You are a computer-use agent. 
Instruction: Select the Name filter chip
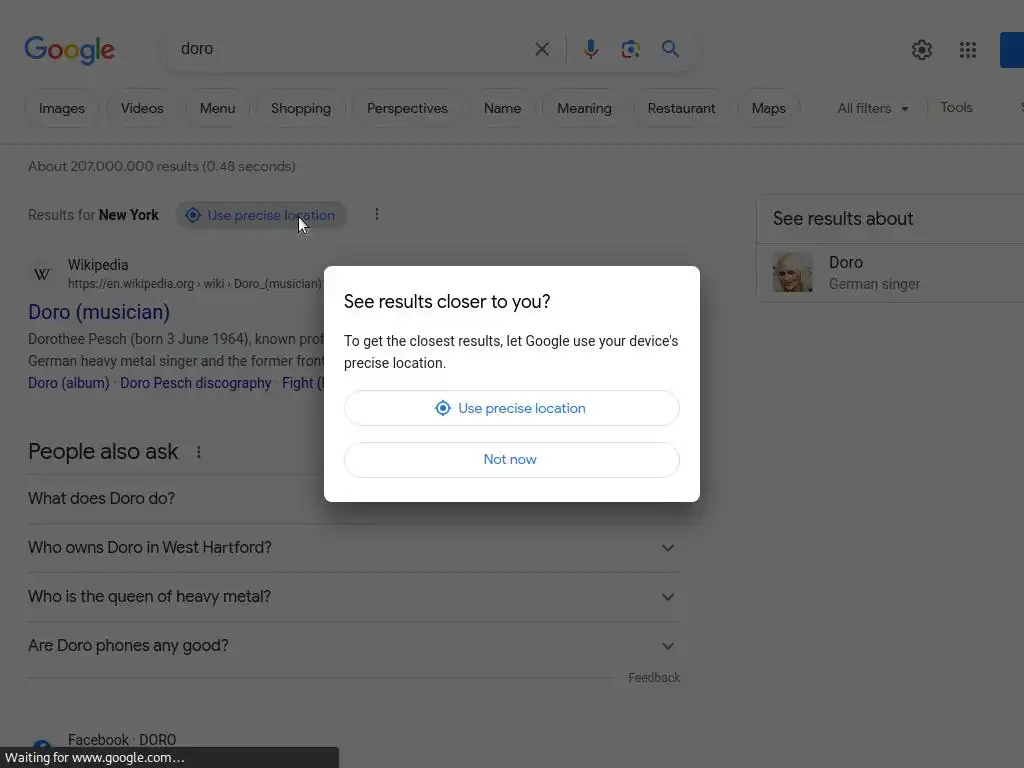502,108
